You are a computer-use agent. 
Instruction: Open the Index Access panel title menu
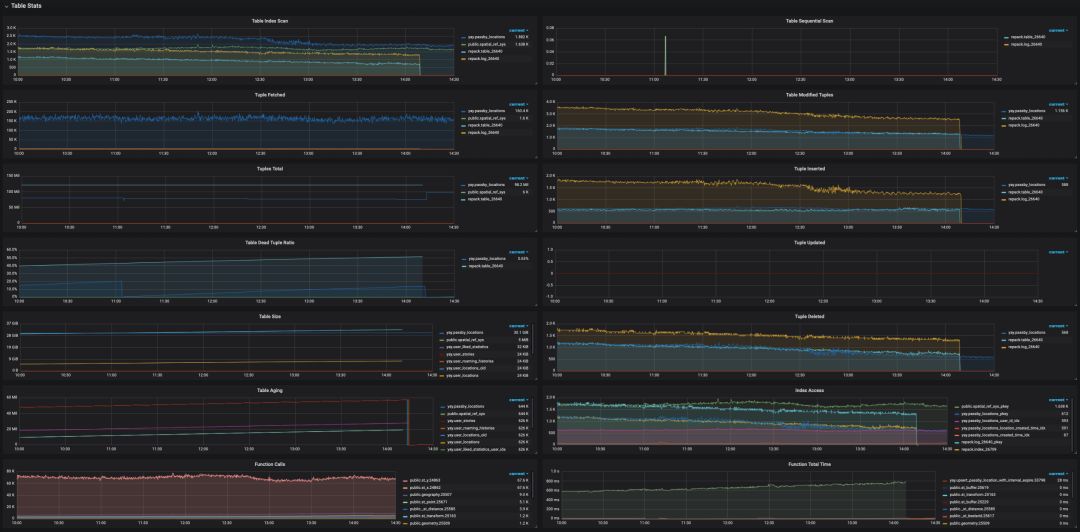(x=810, y=390)
